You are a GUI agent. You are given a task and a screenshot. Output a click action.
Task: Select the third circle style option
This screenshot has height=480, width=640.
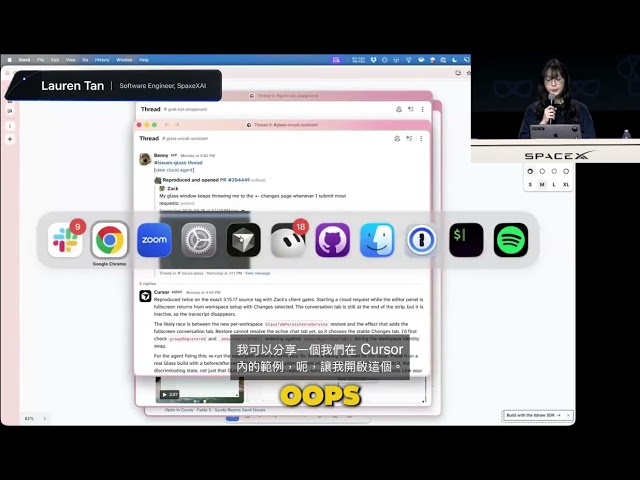[x=554, y=171]
